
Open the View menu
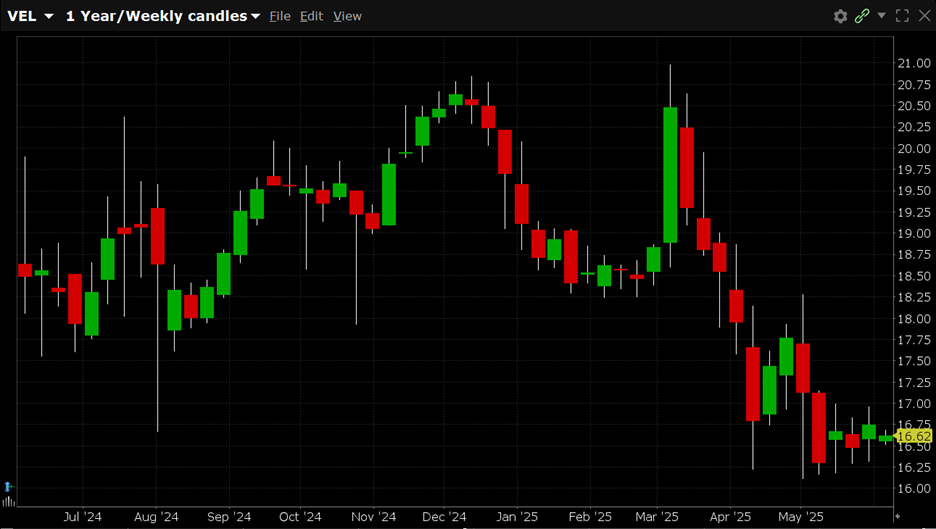point(347,16)
